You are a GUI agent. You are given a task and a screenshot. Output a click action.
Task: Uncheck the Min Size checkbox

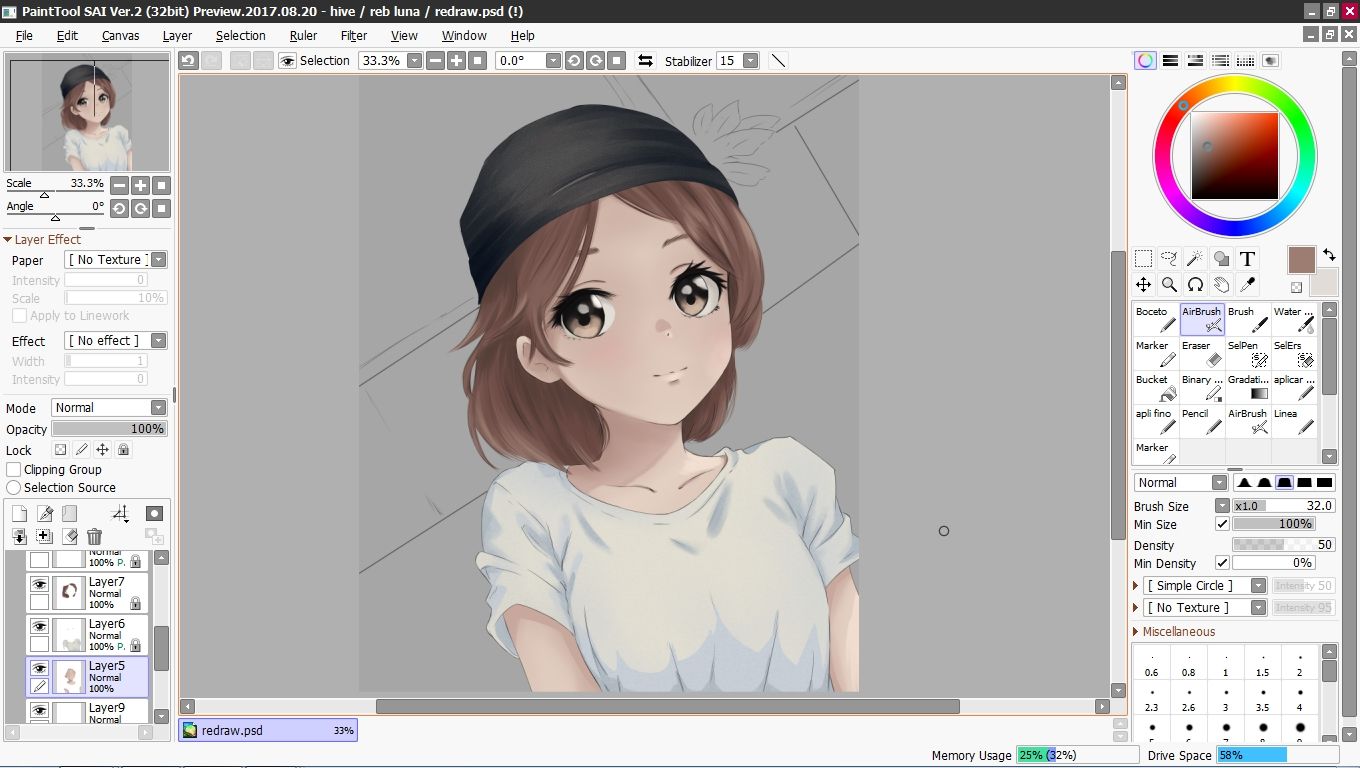point(1222,524)
